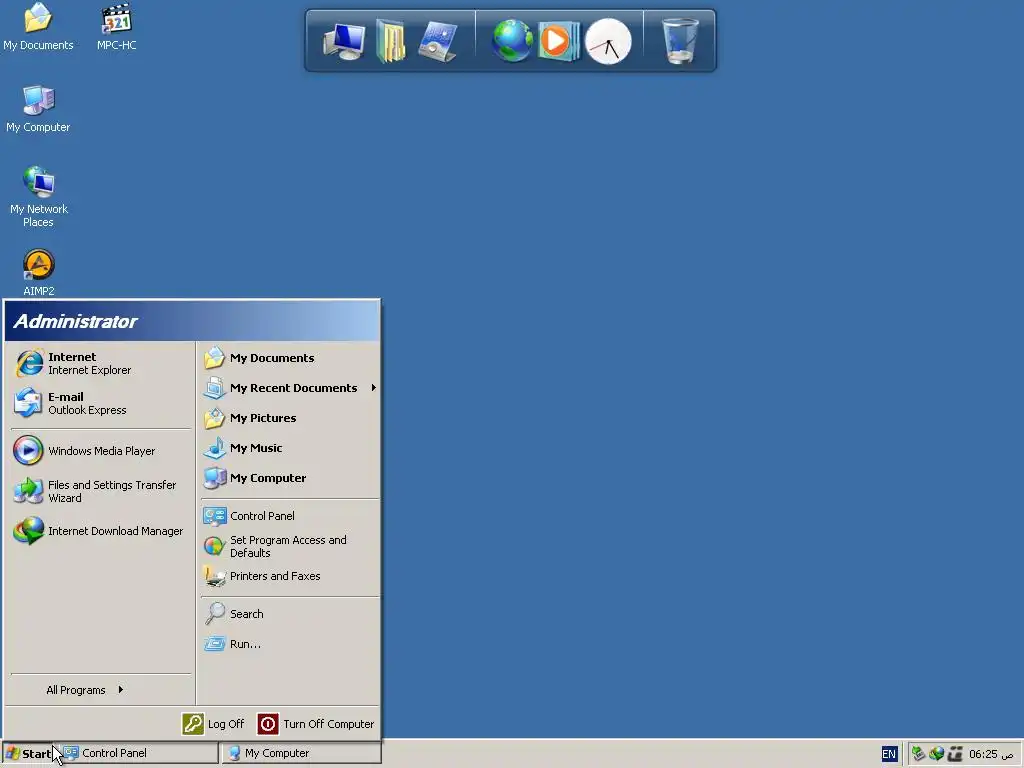Click the analog clock in dock
This screenshot has height=768, width=1024.
click(608, 42)
